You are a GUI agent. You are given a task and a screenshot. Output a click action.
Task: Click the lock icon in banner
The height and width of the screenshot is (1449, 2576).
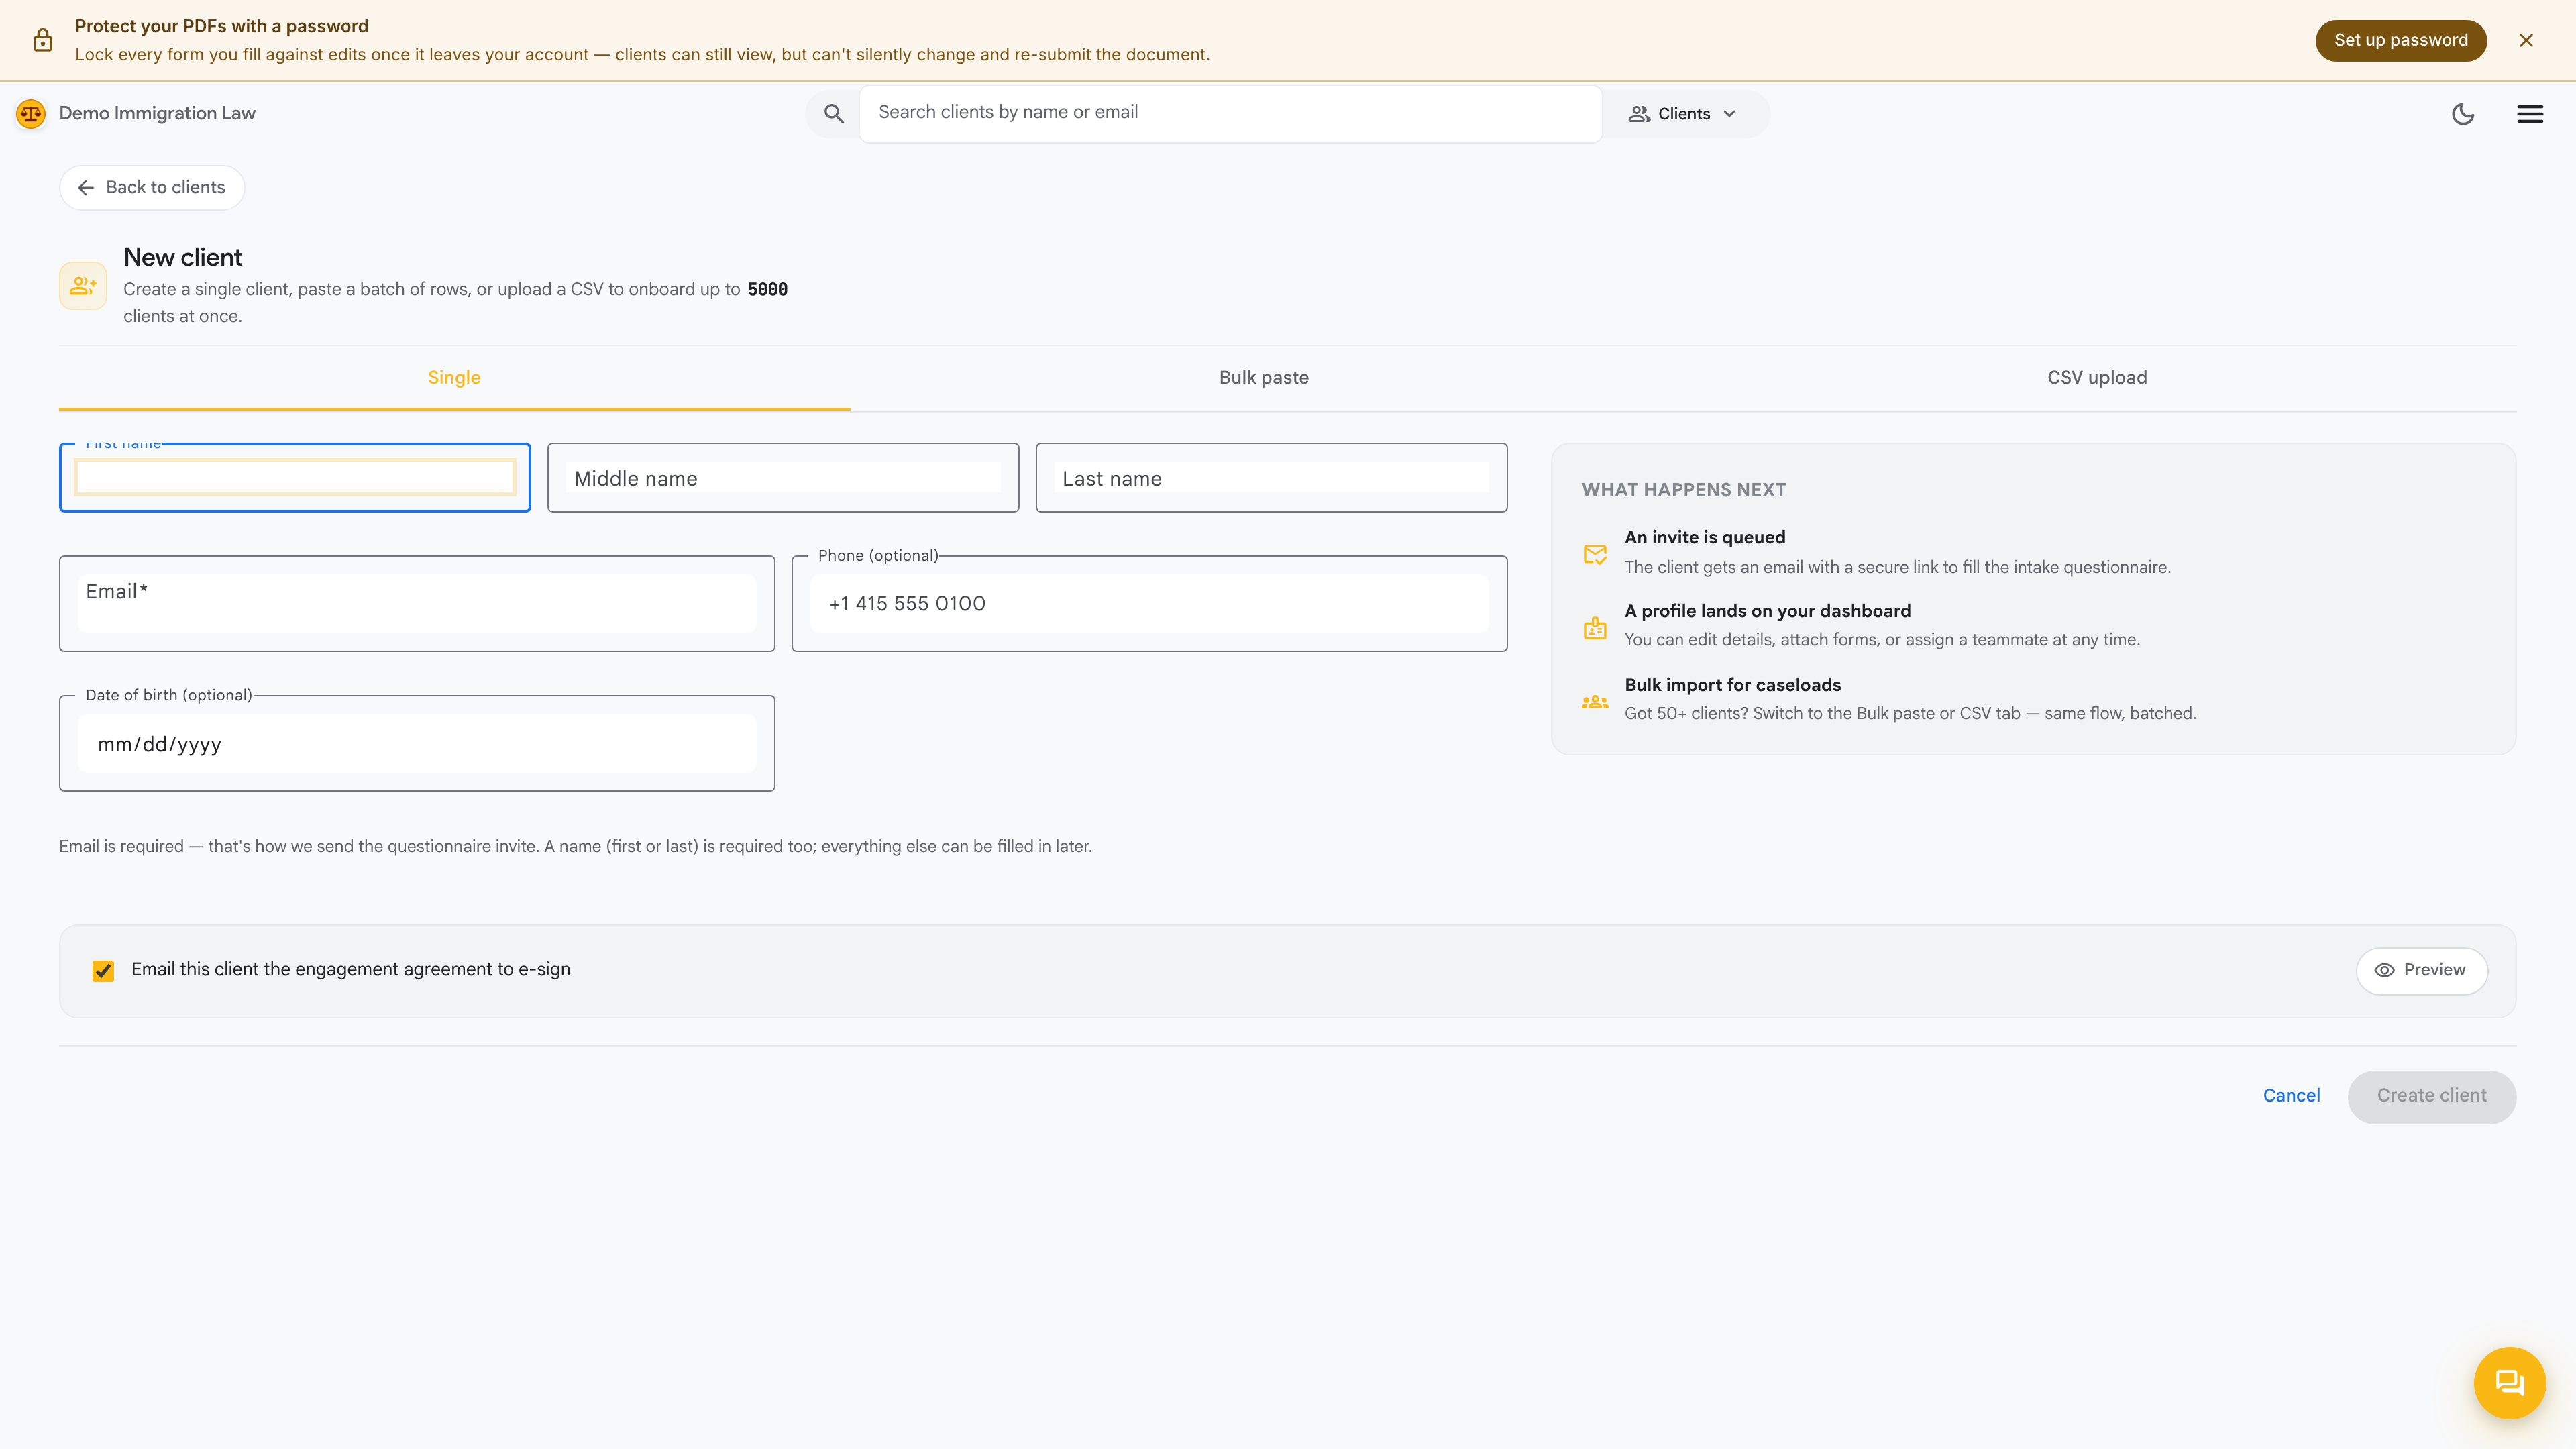point(43,40)
